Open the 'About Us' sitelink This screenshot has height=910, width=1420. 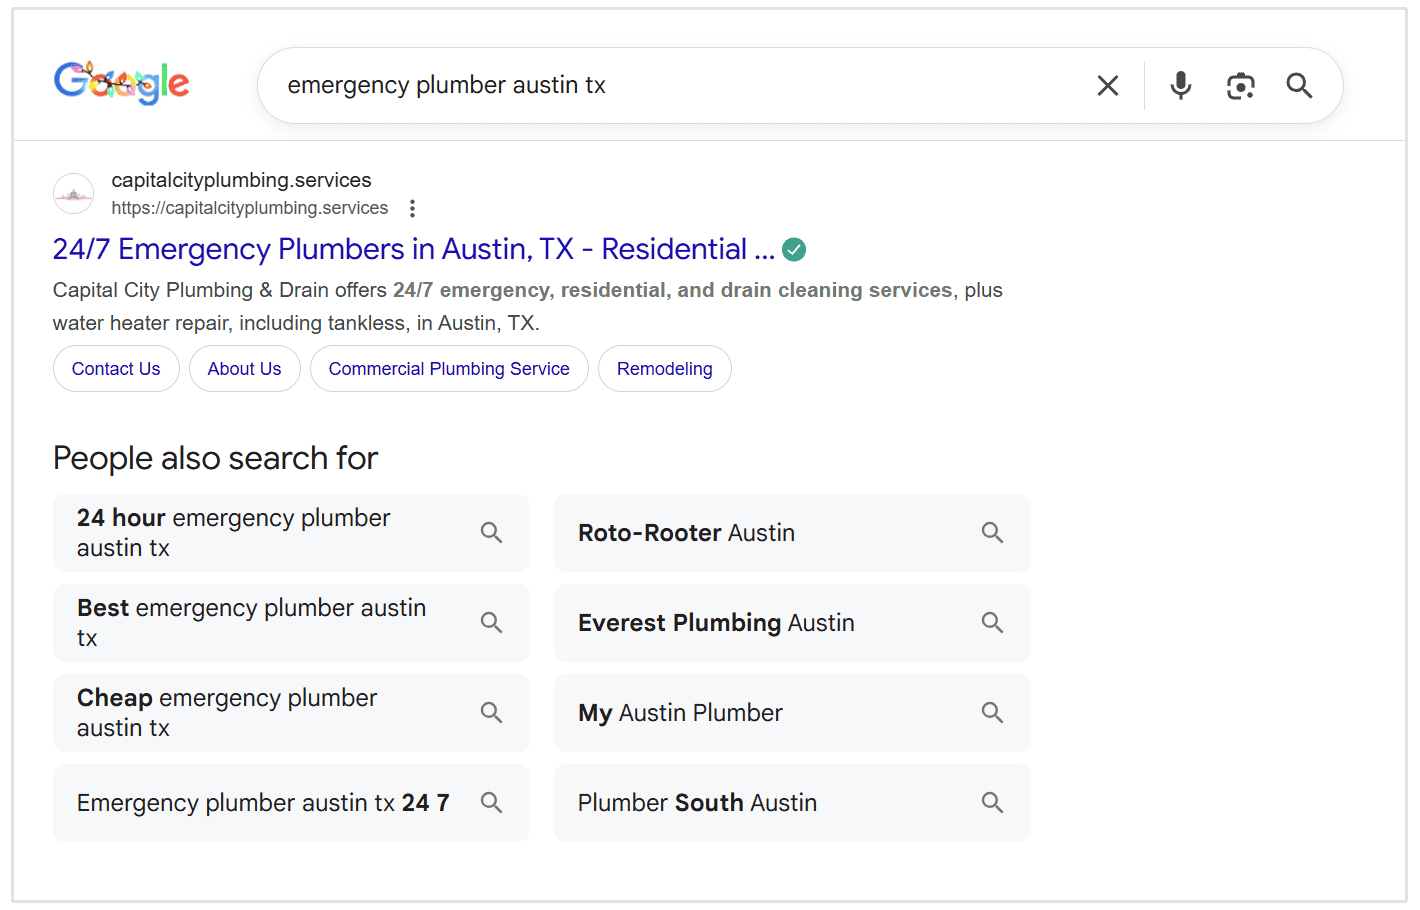244,368
